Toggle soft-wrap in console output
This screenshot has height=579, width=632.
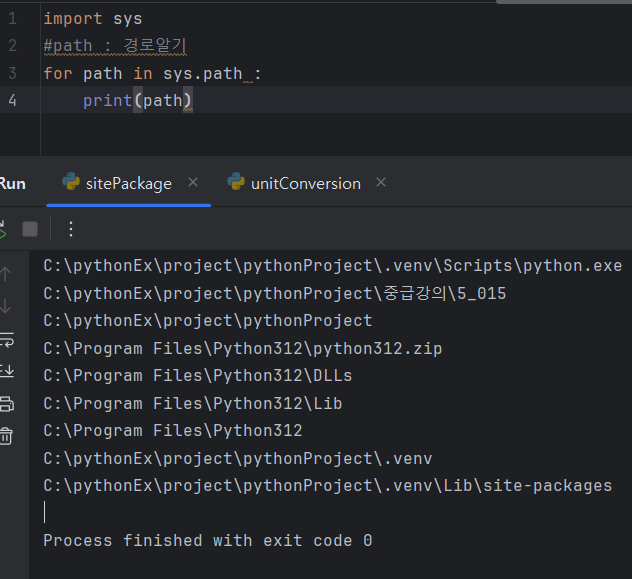coord(6,339)
